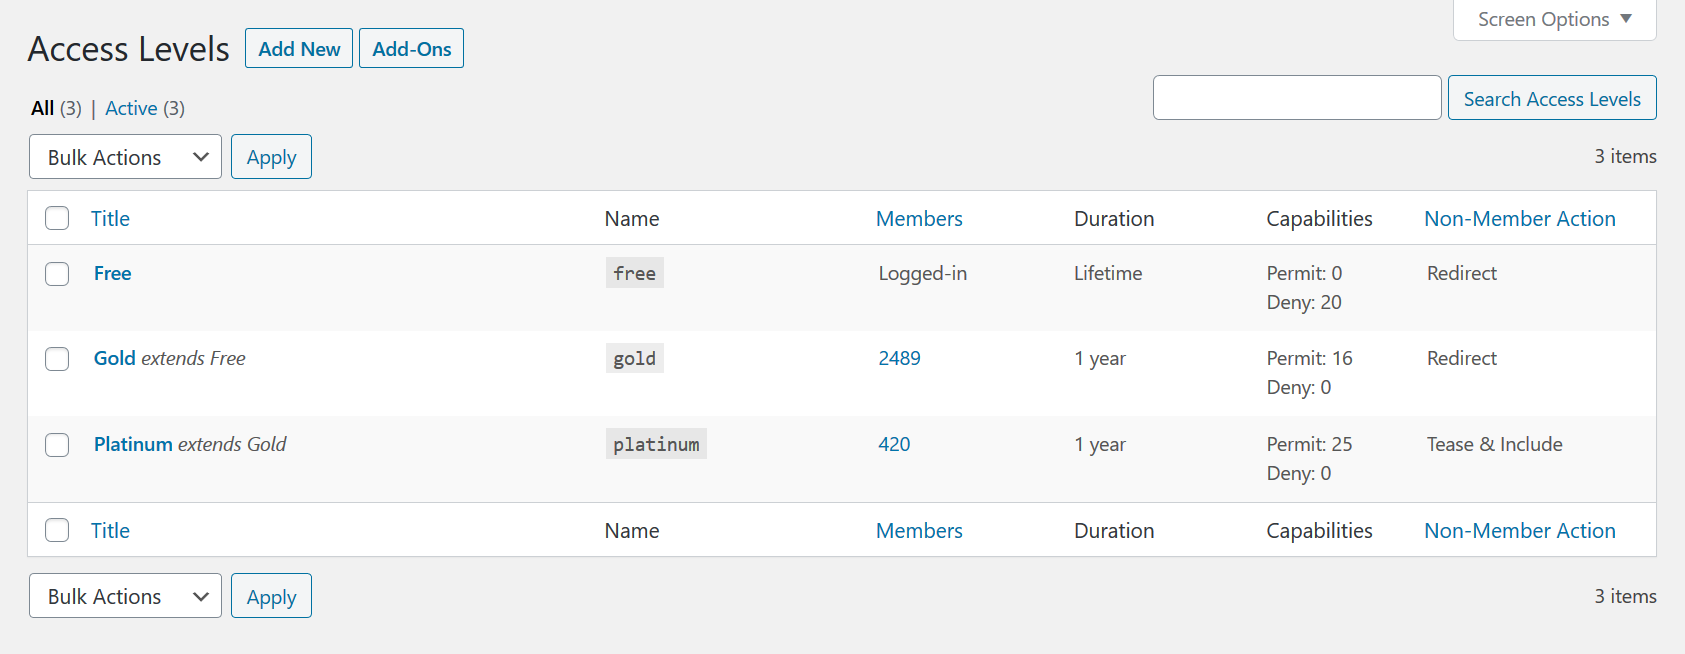
Task: Open the bottom Bulk Actions dropdown
Action: pos(125,596)
